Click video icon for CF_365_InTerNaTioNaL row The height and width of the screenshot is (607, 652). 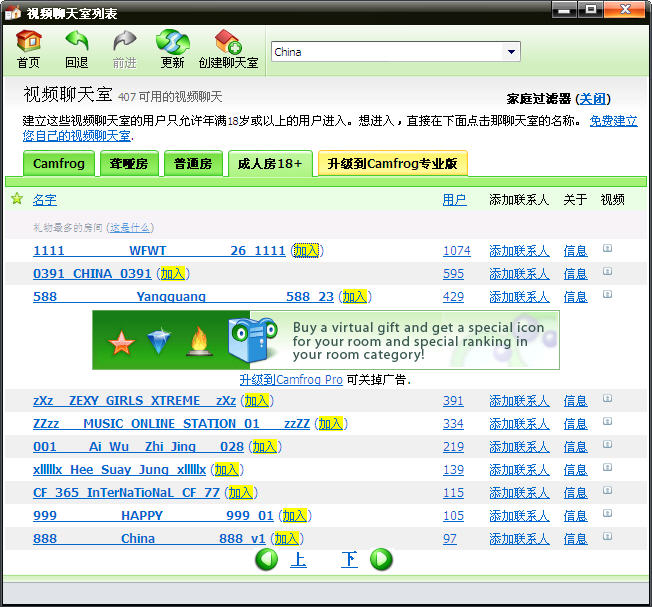(x=607, y=490)
